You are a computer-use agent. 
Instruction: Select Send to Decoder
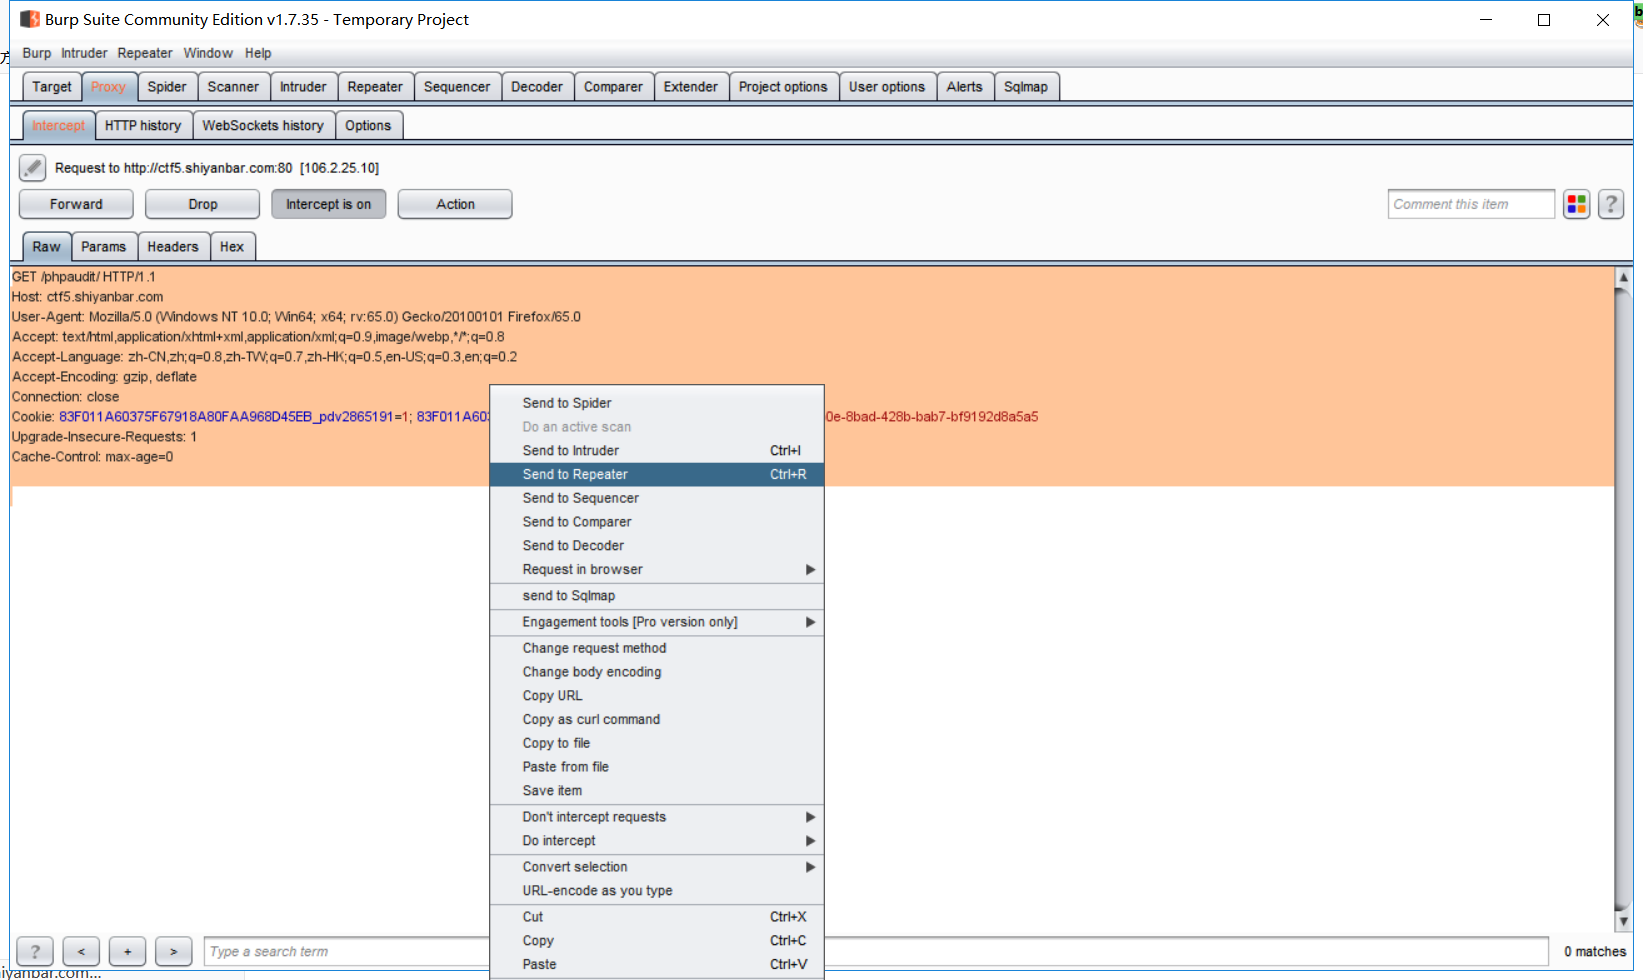pyautogui.click(x=657, y=546)
